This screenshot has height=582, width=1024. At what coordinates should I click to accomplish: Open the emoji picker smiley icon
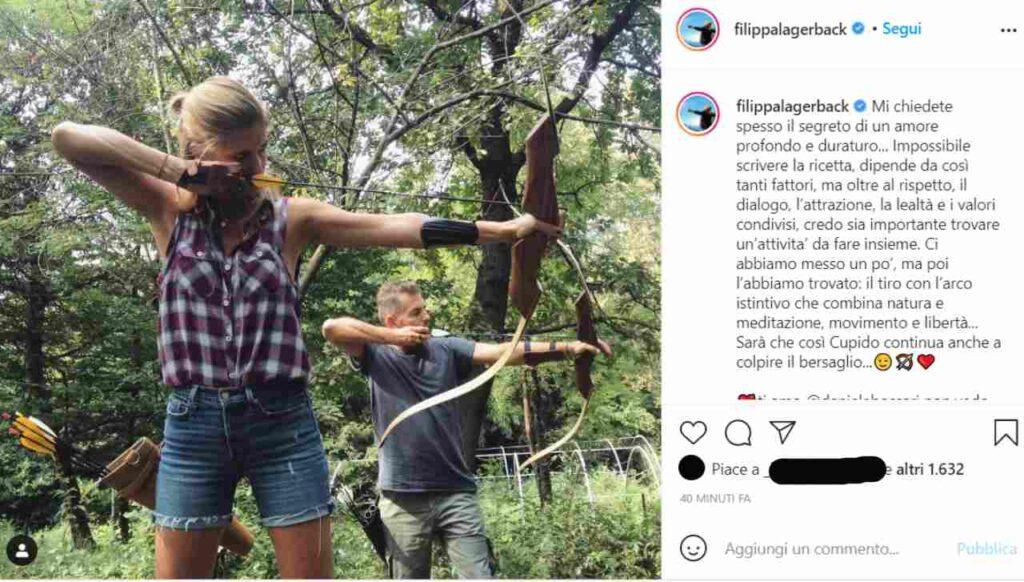point(693,548)
